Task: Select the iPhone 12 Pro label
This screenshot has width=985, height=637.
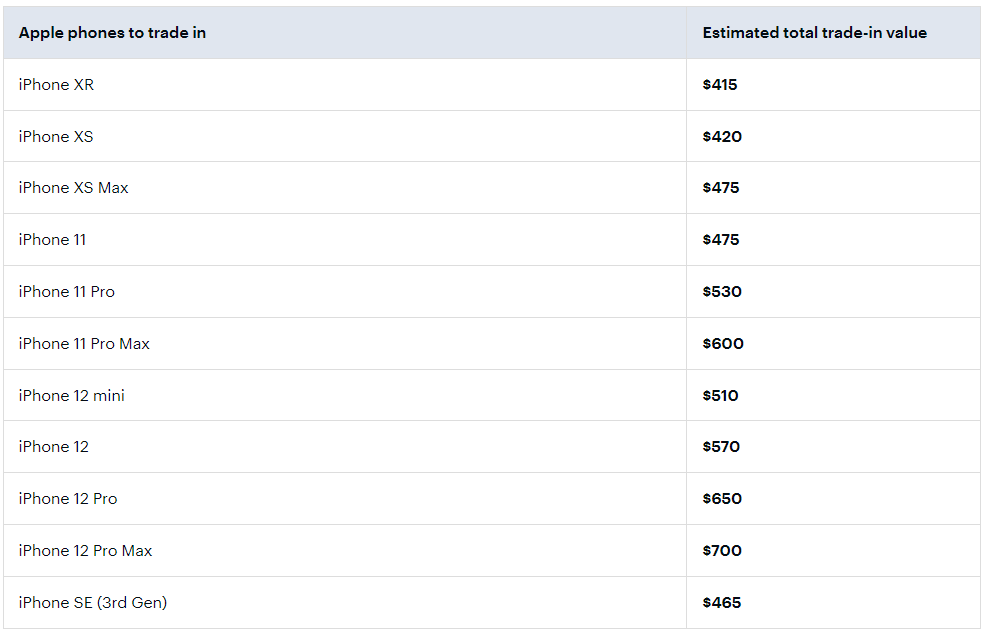Action: click(68, 499)
